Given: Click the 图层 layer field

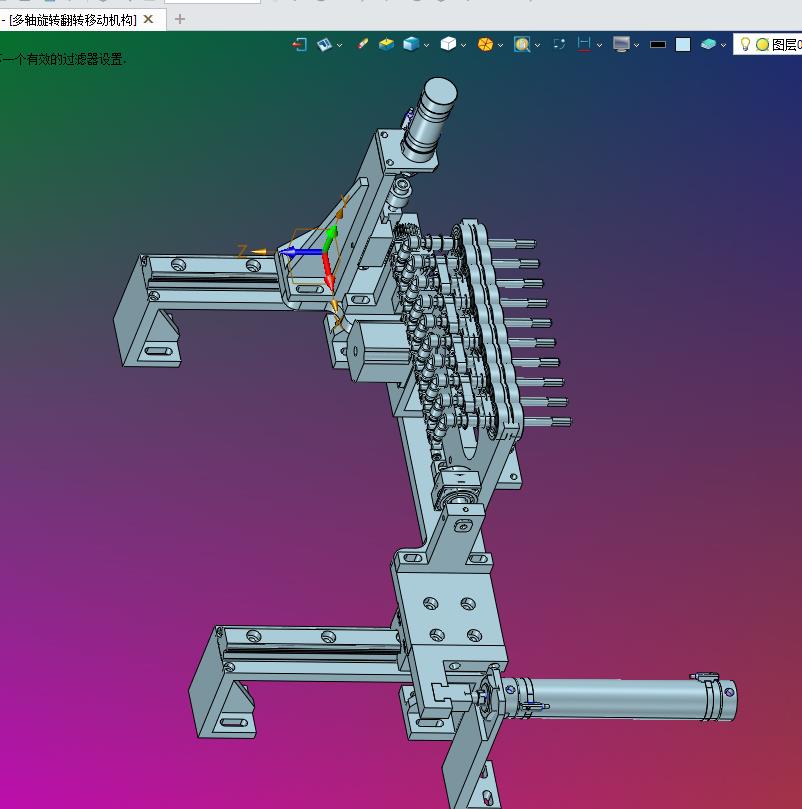Looking at the screenshot, I should point(767,45).
